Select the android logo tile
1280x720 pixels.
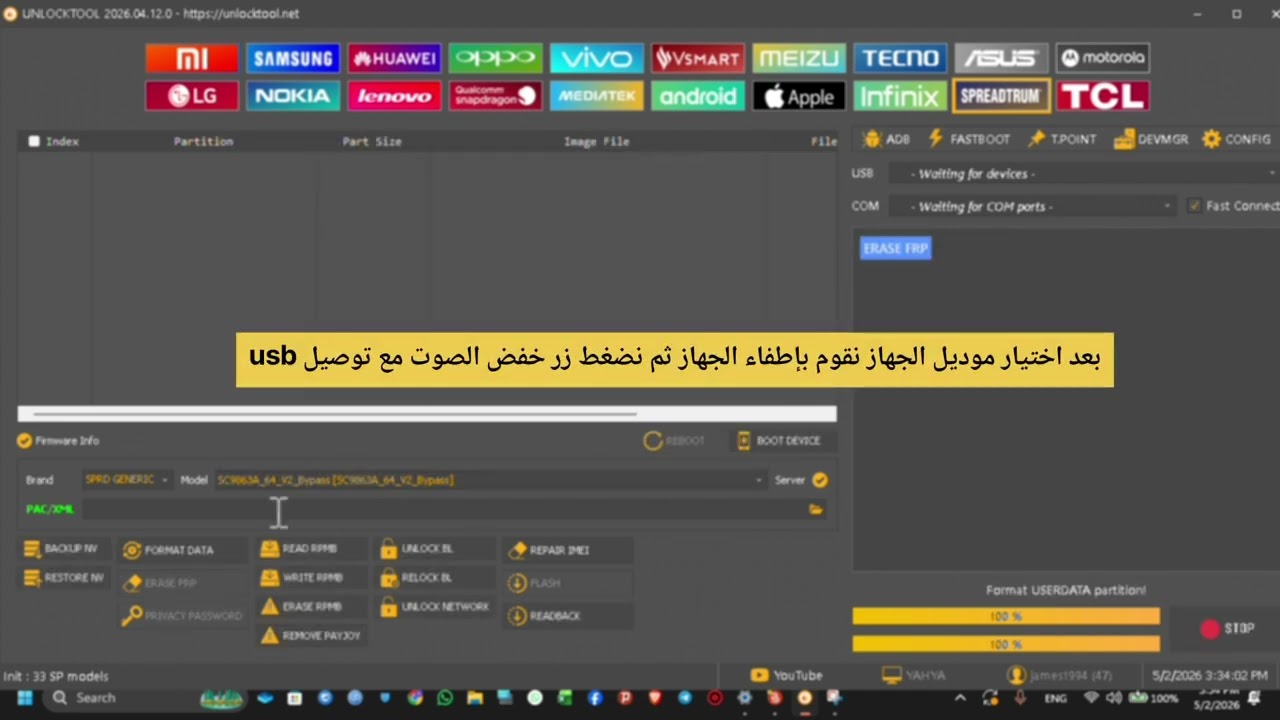coord(697,96)
